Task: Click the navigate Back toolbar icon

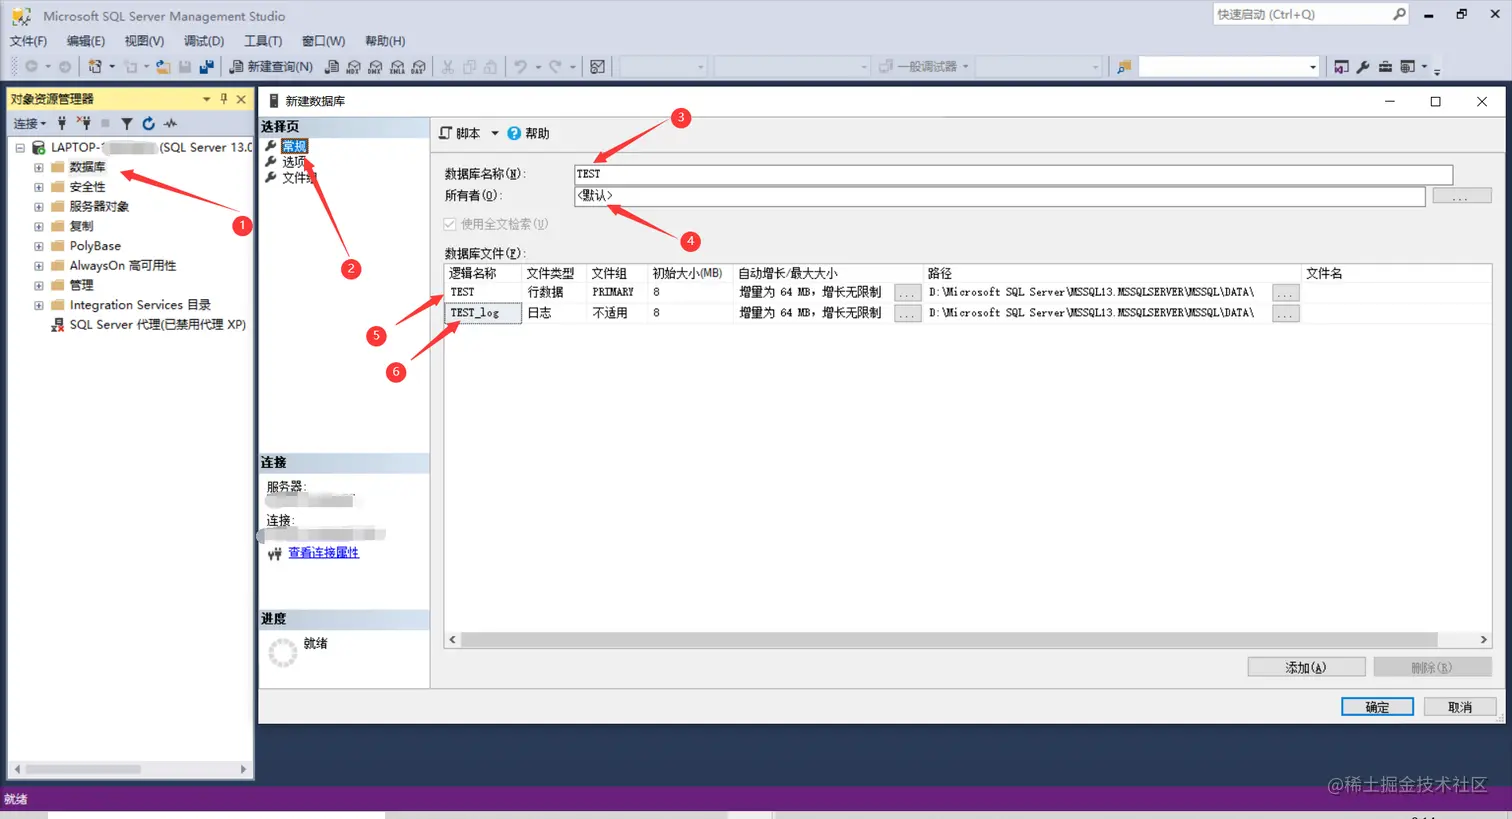Action: pos(32,67)
